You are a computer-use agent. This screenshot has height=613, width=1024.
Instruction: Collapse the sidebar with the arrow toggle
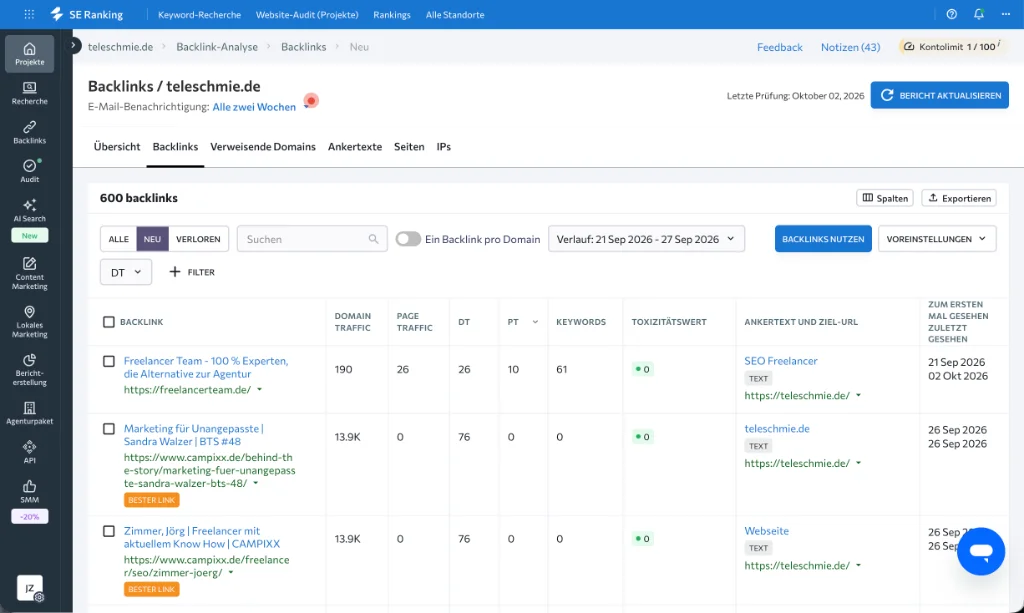(75, 46)
